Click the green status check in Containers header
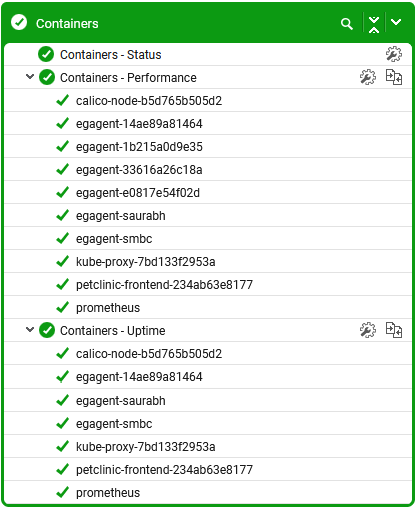This screenshot has height=508, width=418. point(19,23)
